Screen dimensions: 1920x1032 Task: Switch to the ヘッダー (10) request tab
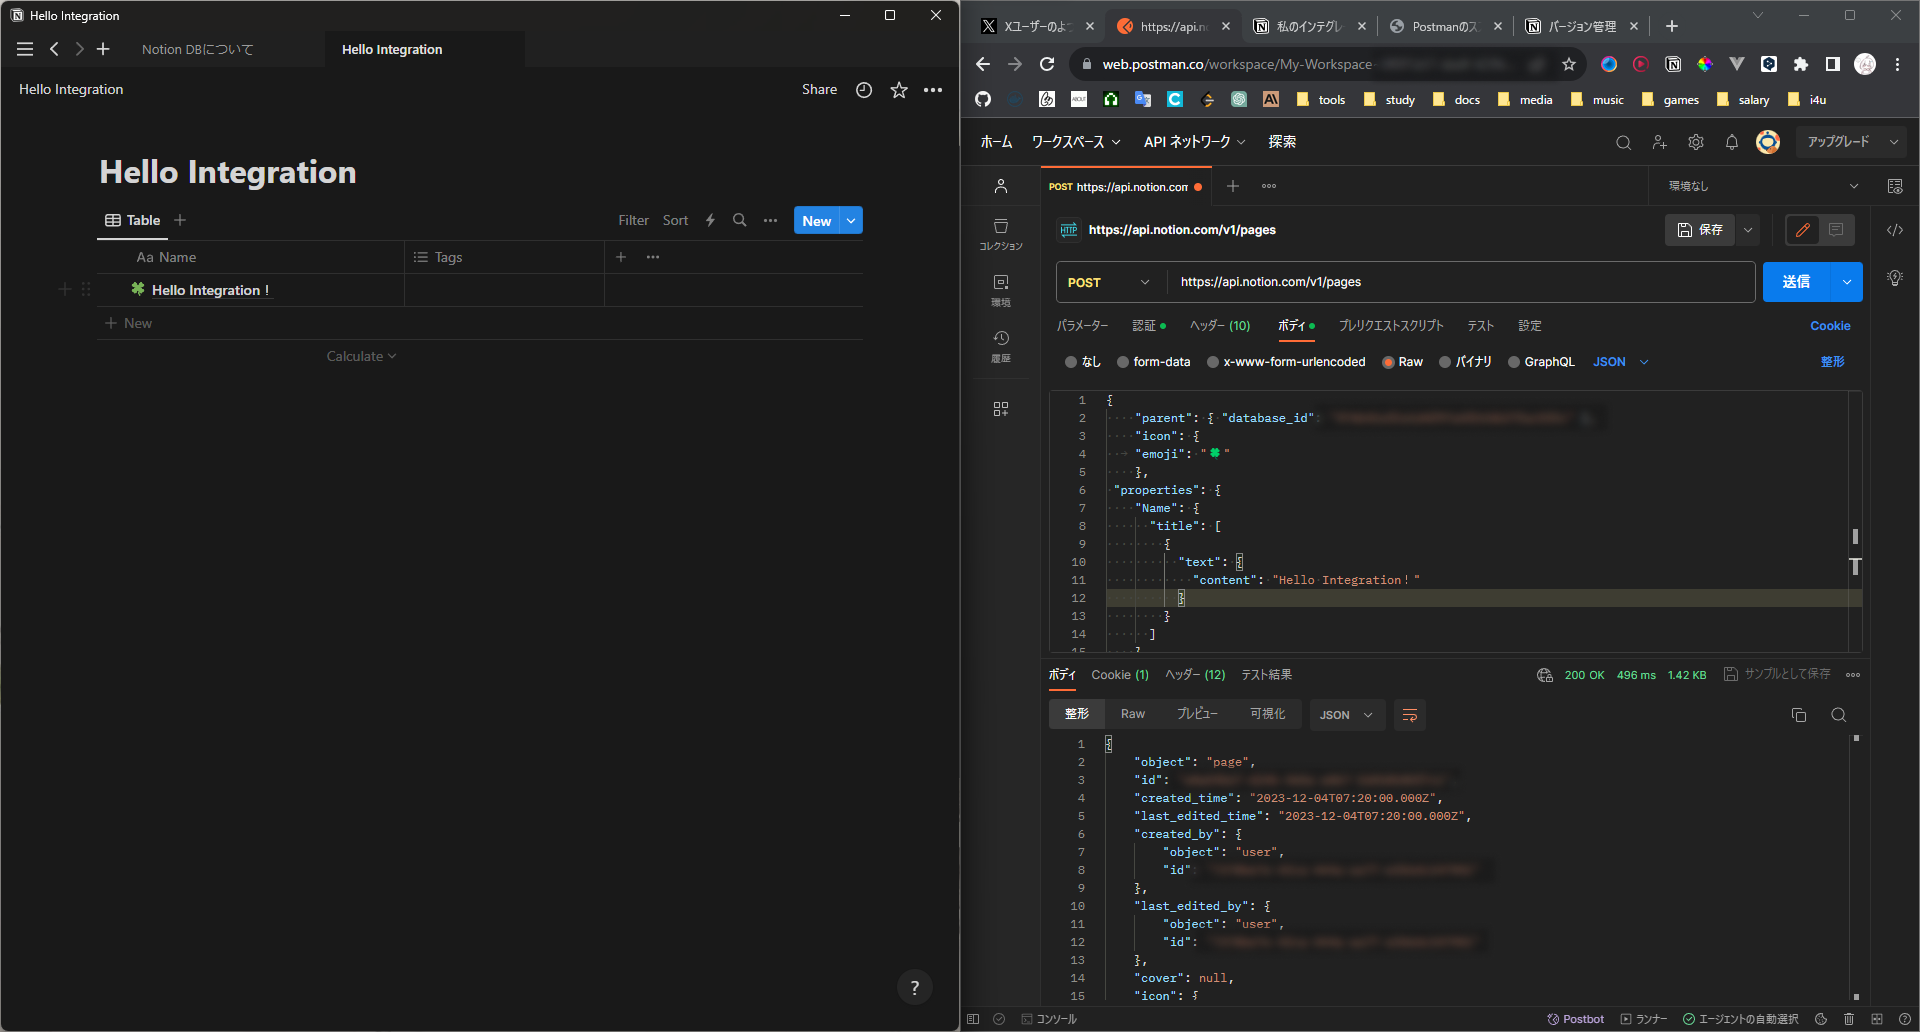coord(1219,325)
